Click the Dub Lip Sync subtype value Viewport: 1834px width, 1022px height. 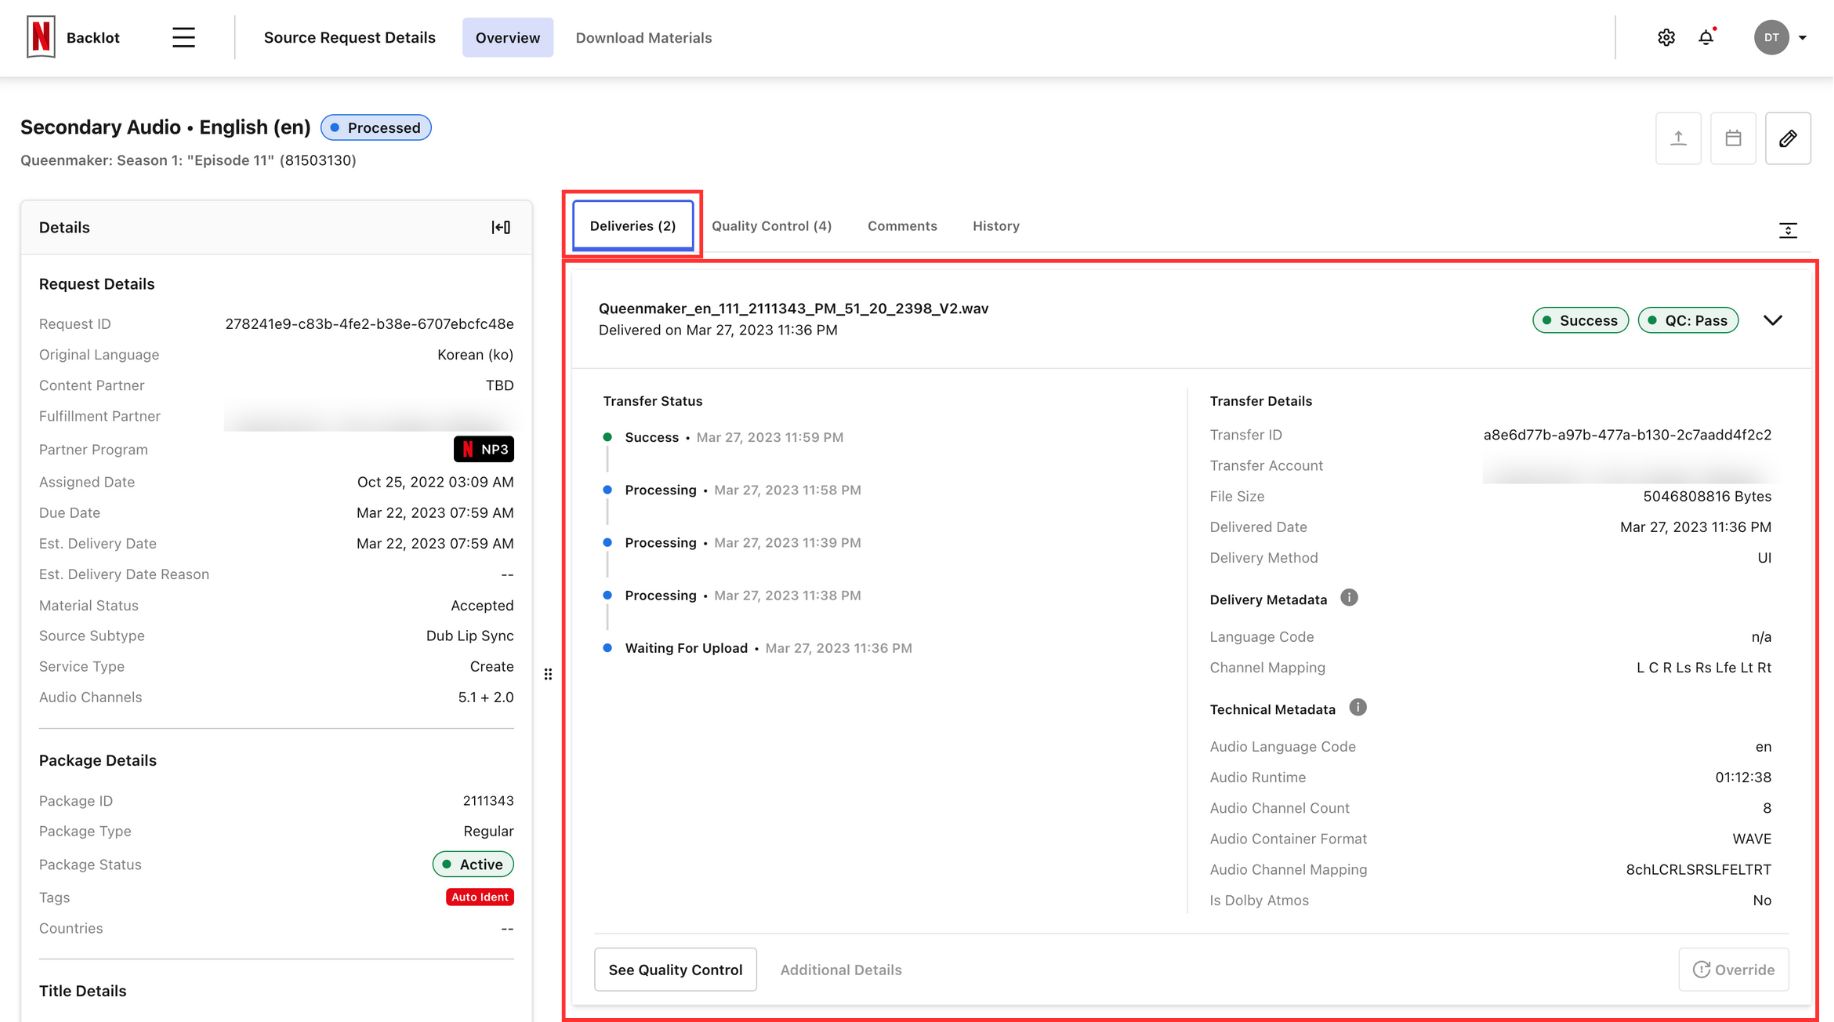470,636
